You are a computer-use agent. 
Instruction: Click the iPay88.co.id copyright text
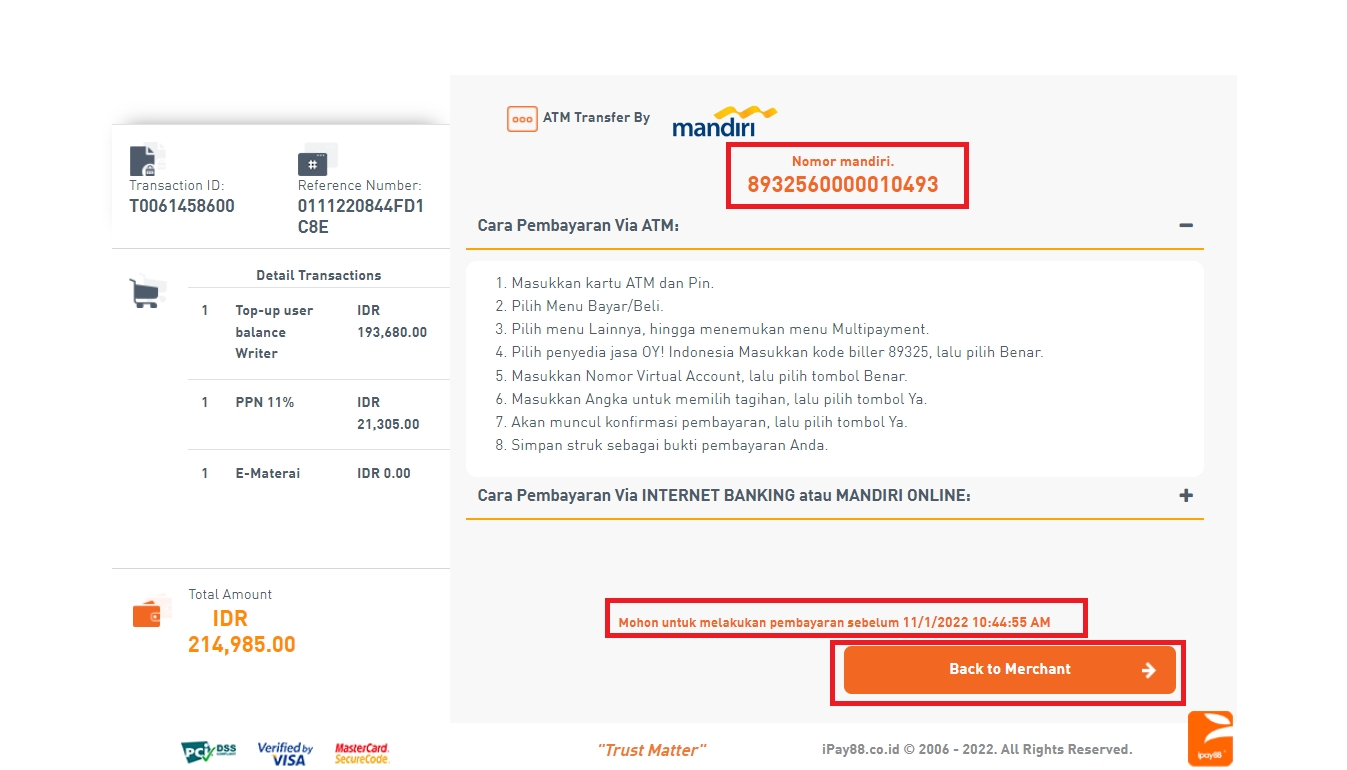coord(976,750)
